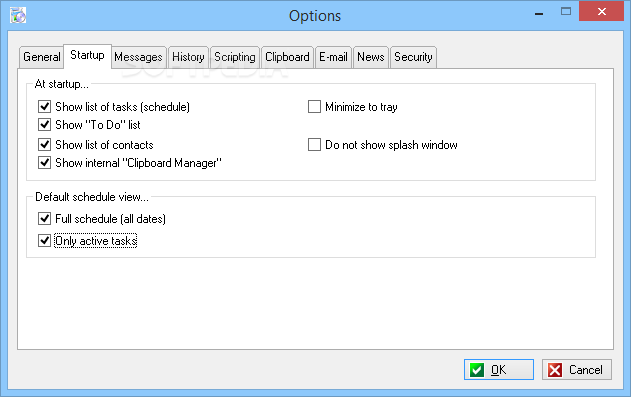Toggle the Show "To Do" list checkbox
The width and height of the screenshot is (631, 397).
tap(44, 125)
